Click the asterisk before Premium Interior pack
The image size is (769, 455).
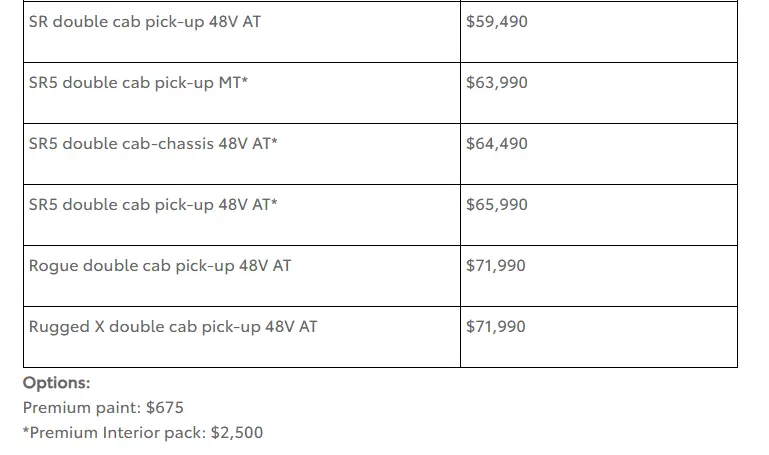pos(26,431)
